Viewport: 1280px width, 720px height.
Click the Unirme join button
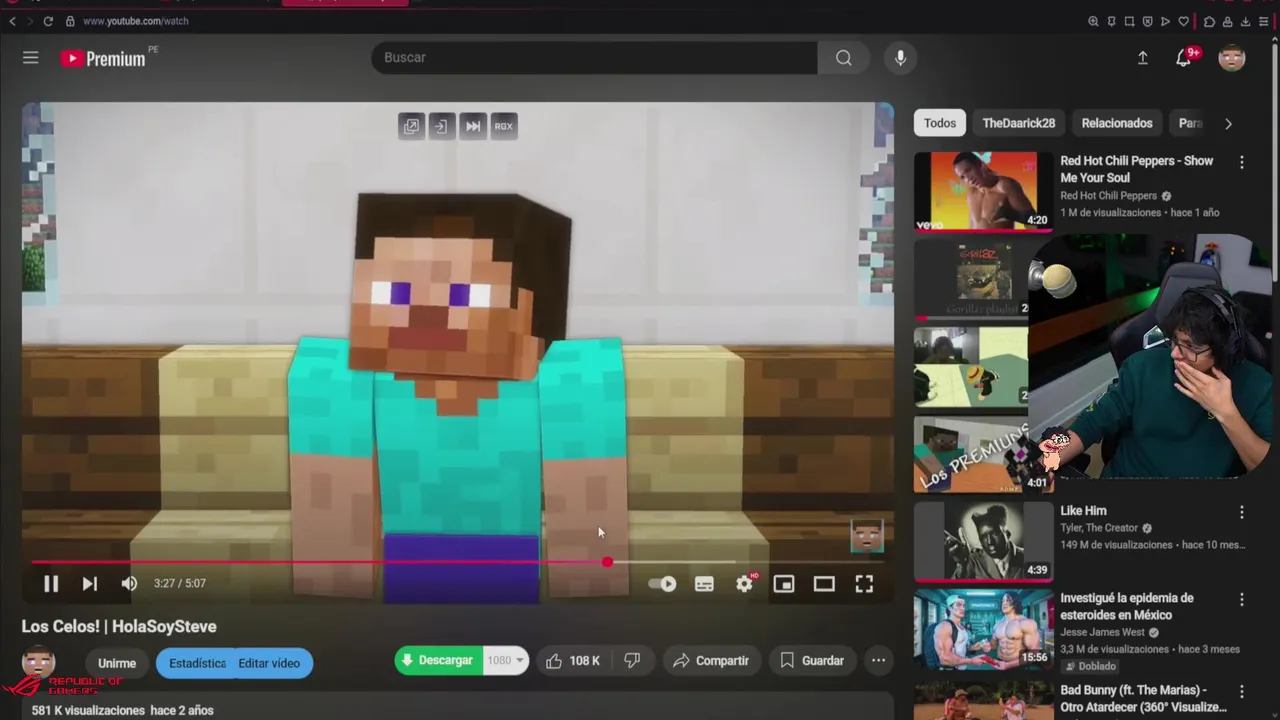[x=117, y=663]
